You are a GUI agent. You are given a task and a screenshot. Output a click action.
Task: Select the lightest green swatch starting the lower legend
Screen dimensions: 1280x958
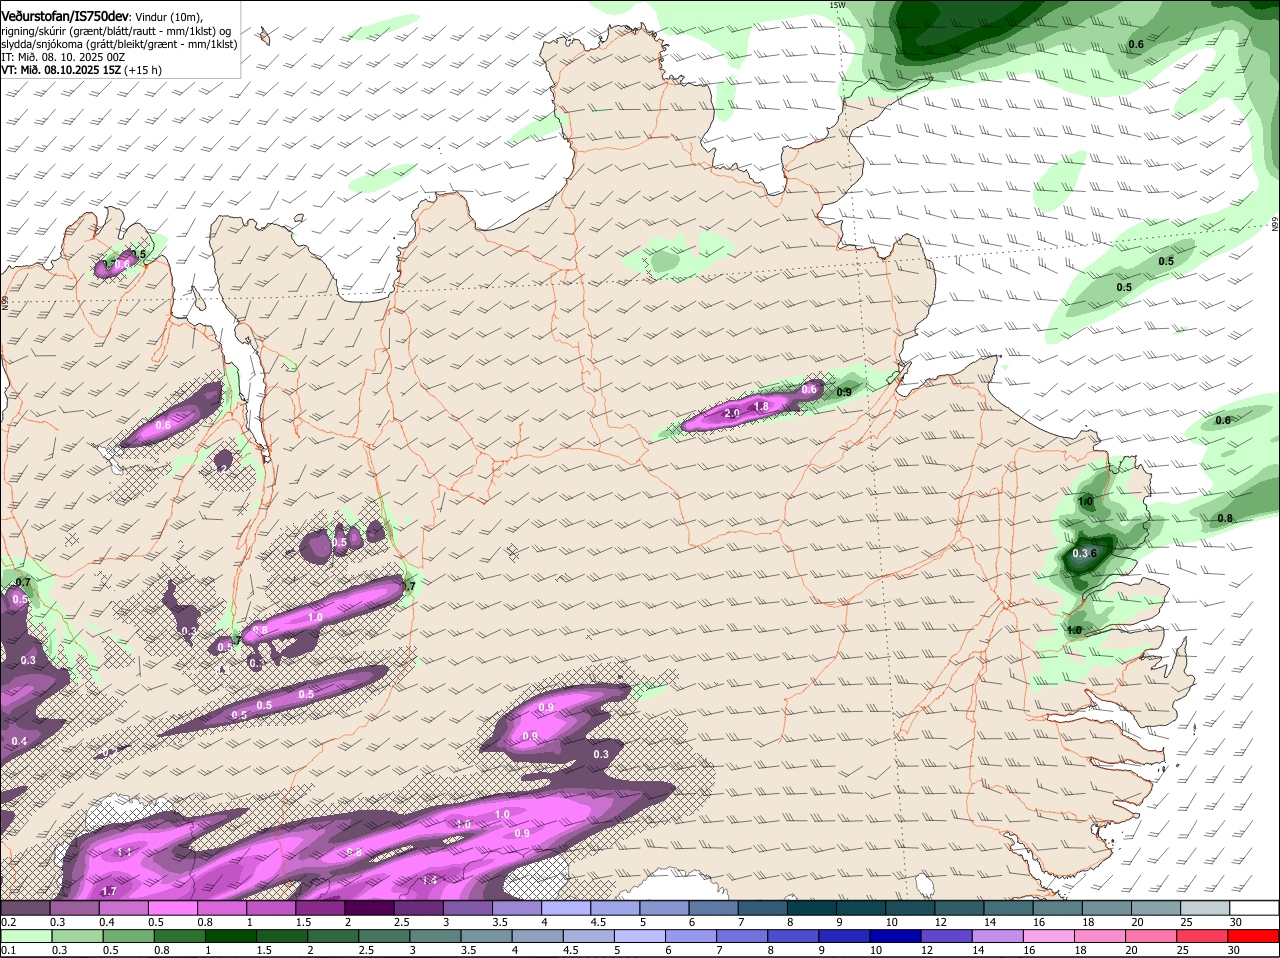pos(26,936)
